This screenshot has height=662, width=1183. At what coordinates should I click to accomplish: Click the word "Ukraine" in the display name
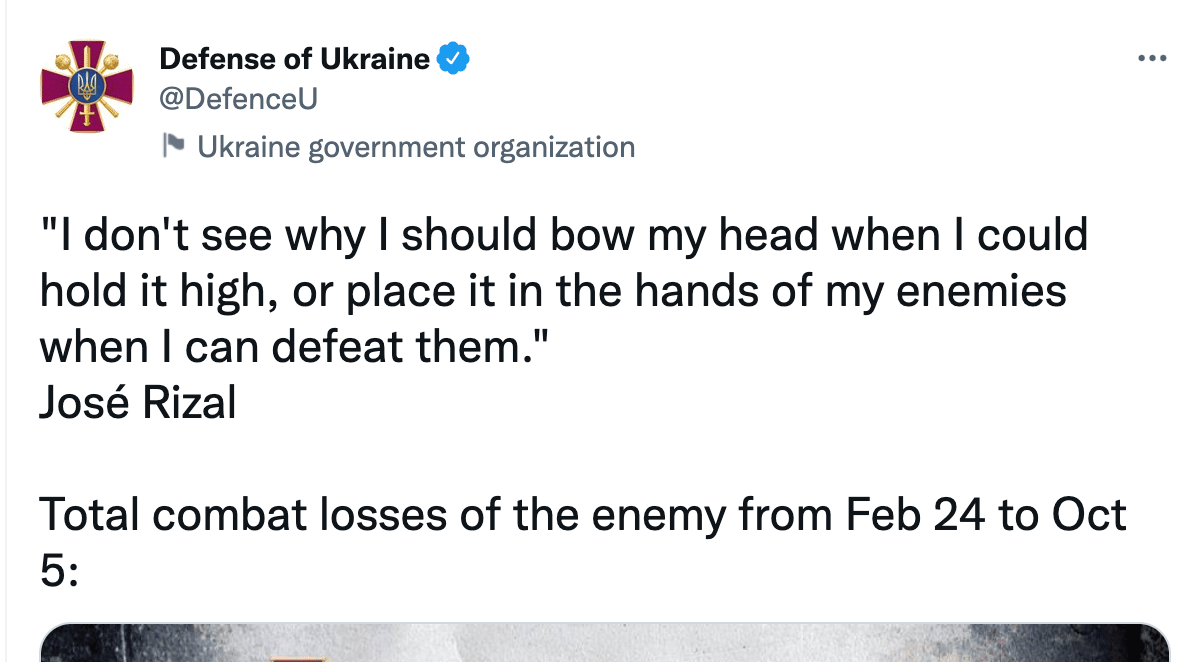[374, 59]
